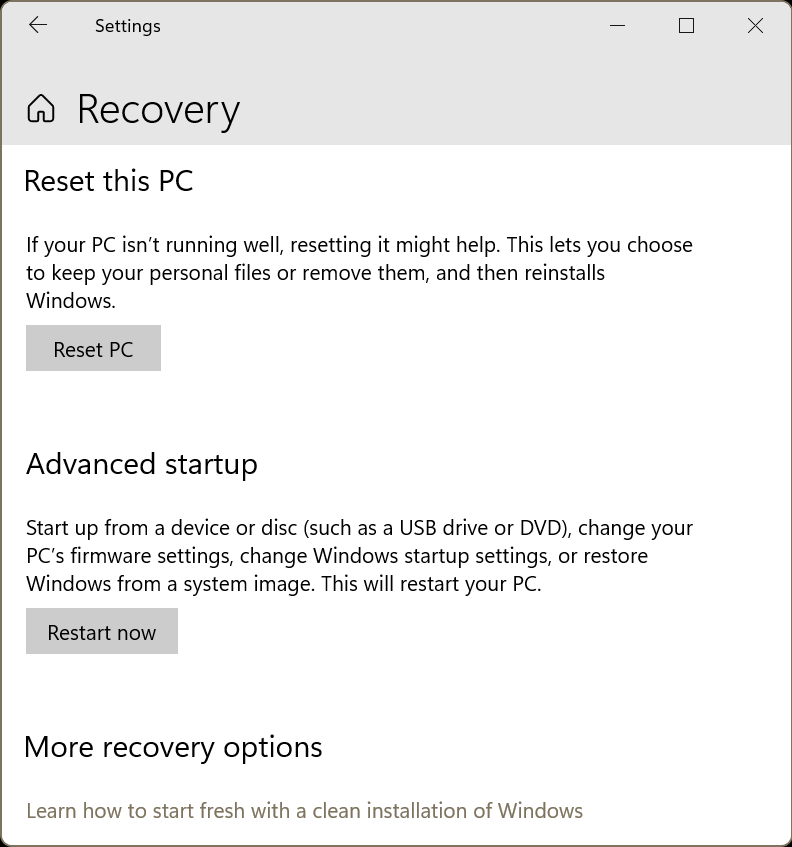Open the clean installation of Windows link
Image resolution: width=792 pixels, height=847 pixels.
point(305,810)
